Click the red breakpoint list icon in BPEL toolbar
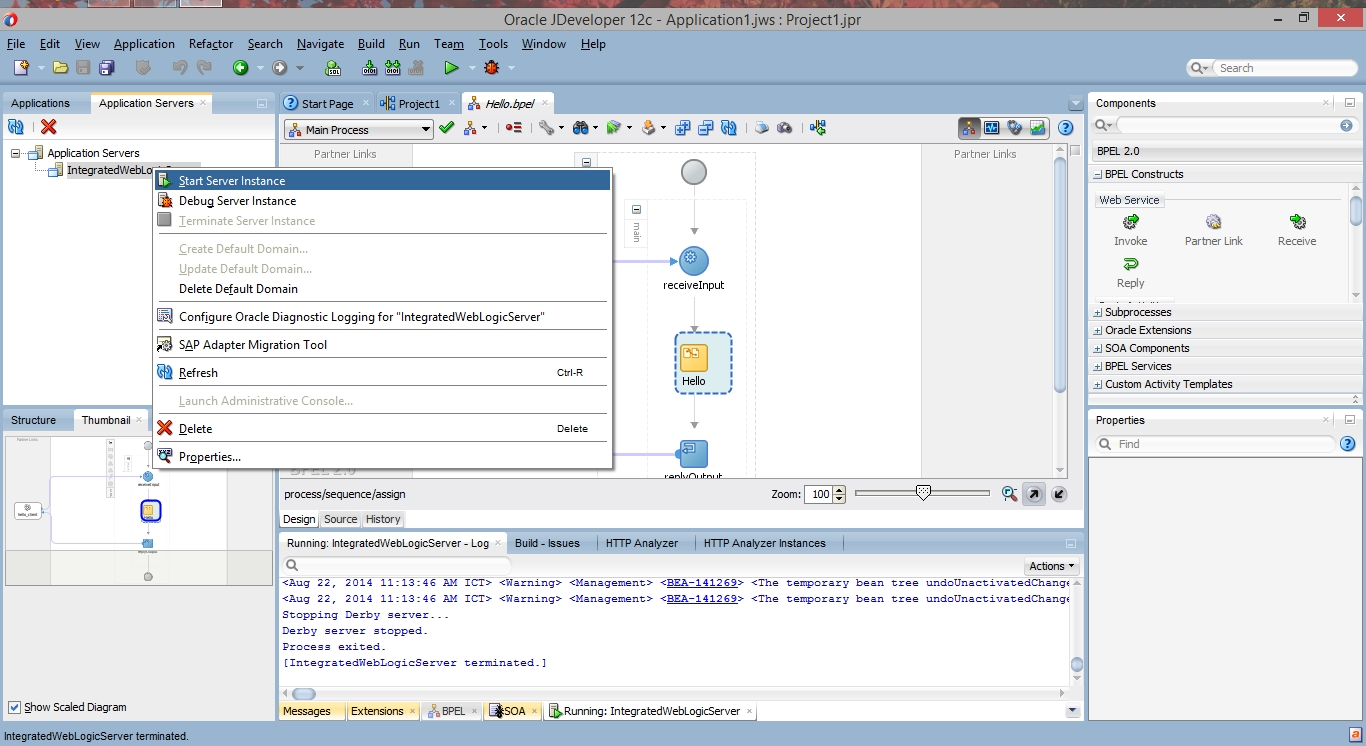The height and width of the screenshot is (746, 1366). click(x=514, y=128)
